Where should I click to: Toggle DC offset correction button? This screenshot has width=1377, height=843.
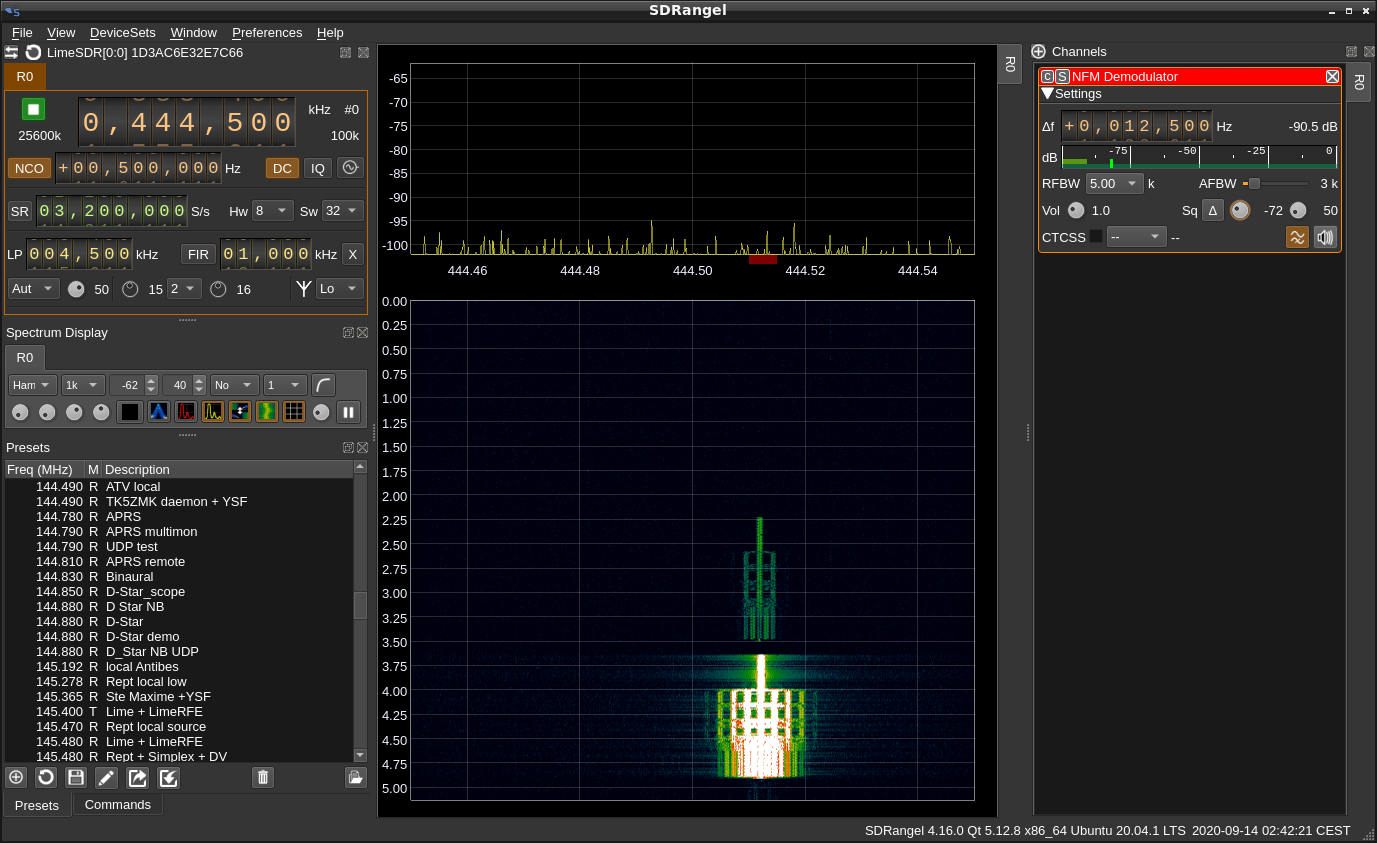(x=282, y=168)
